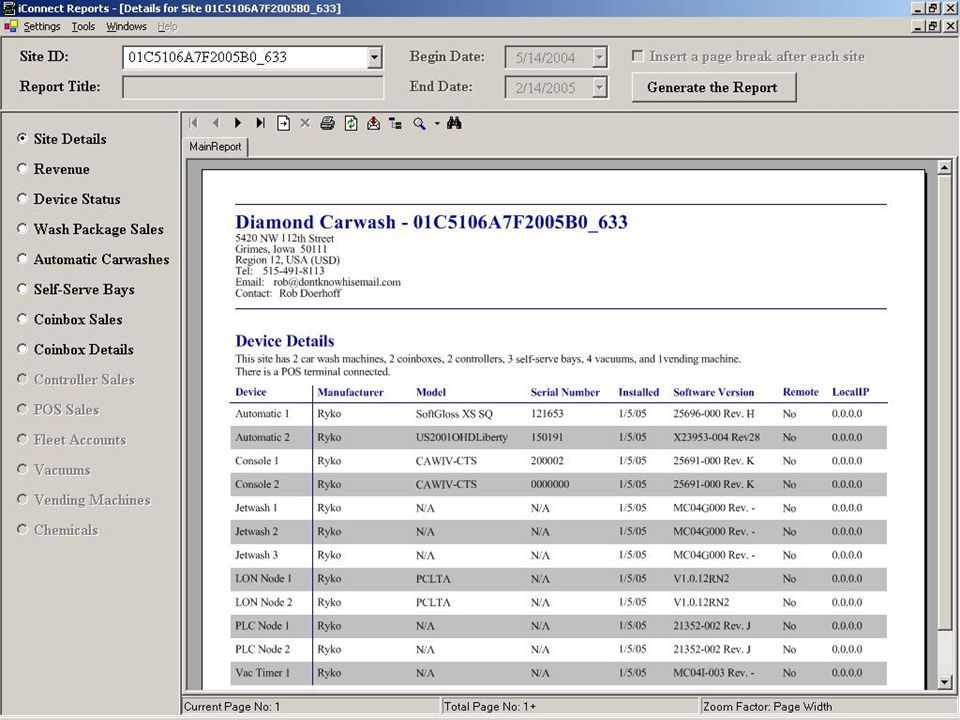The width and height of the screenshot is (960, 720).
Task: Click into the Report Title field
Action: click(x=253, y=88)
